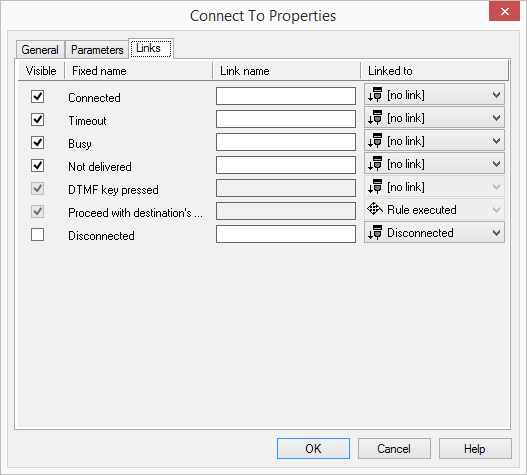The width and height of the screenshot is (527, 475).
Task: Click the link icon in Not delivered row
Action: [x=375, y=163]
